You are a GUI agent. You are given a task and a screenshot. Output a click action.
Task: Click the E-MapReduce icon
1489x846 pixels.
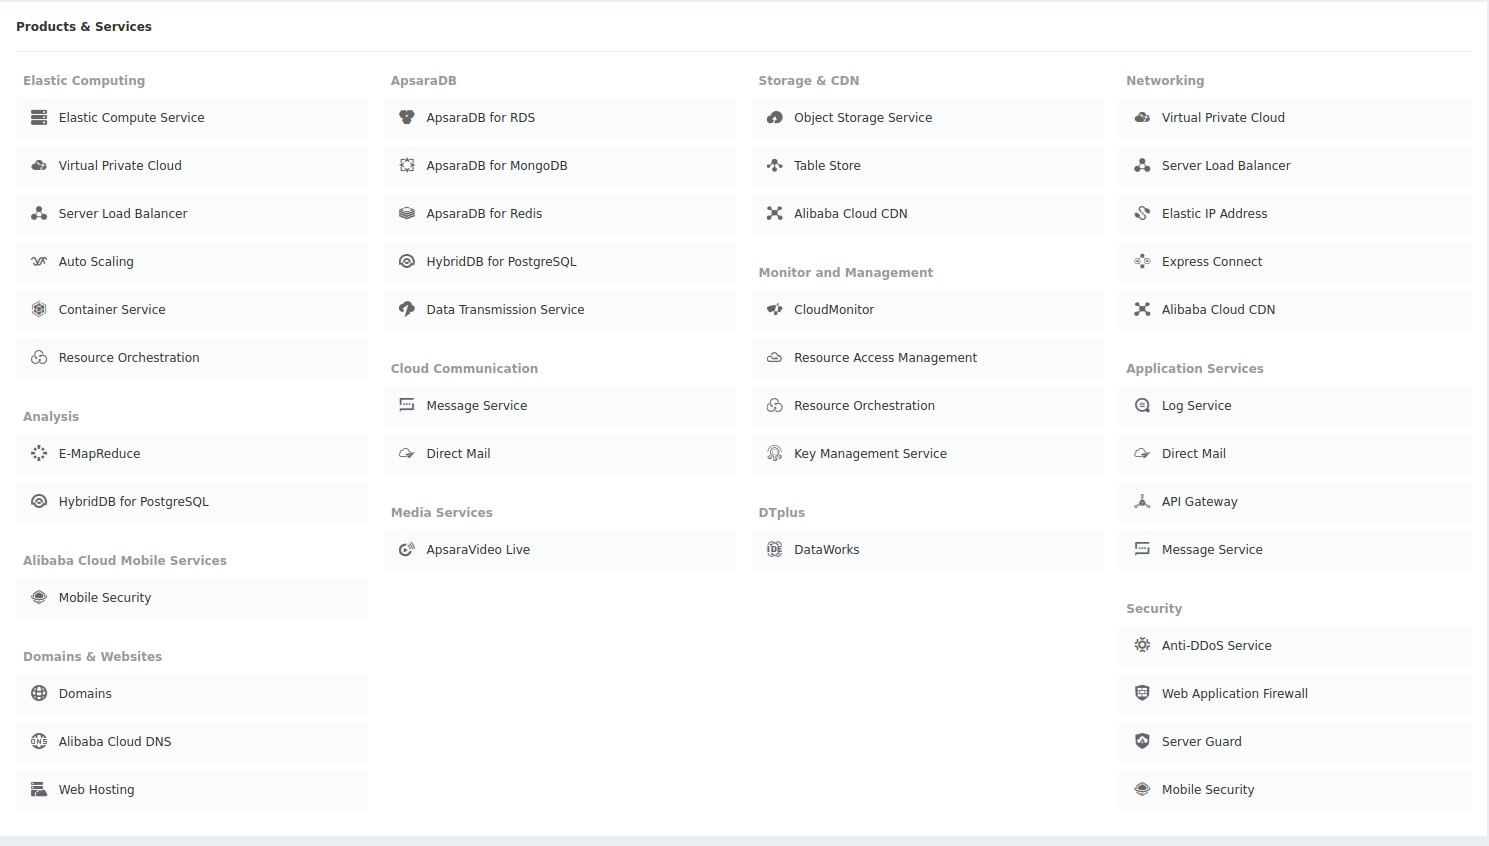tap(39, 454)
